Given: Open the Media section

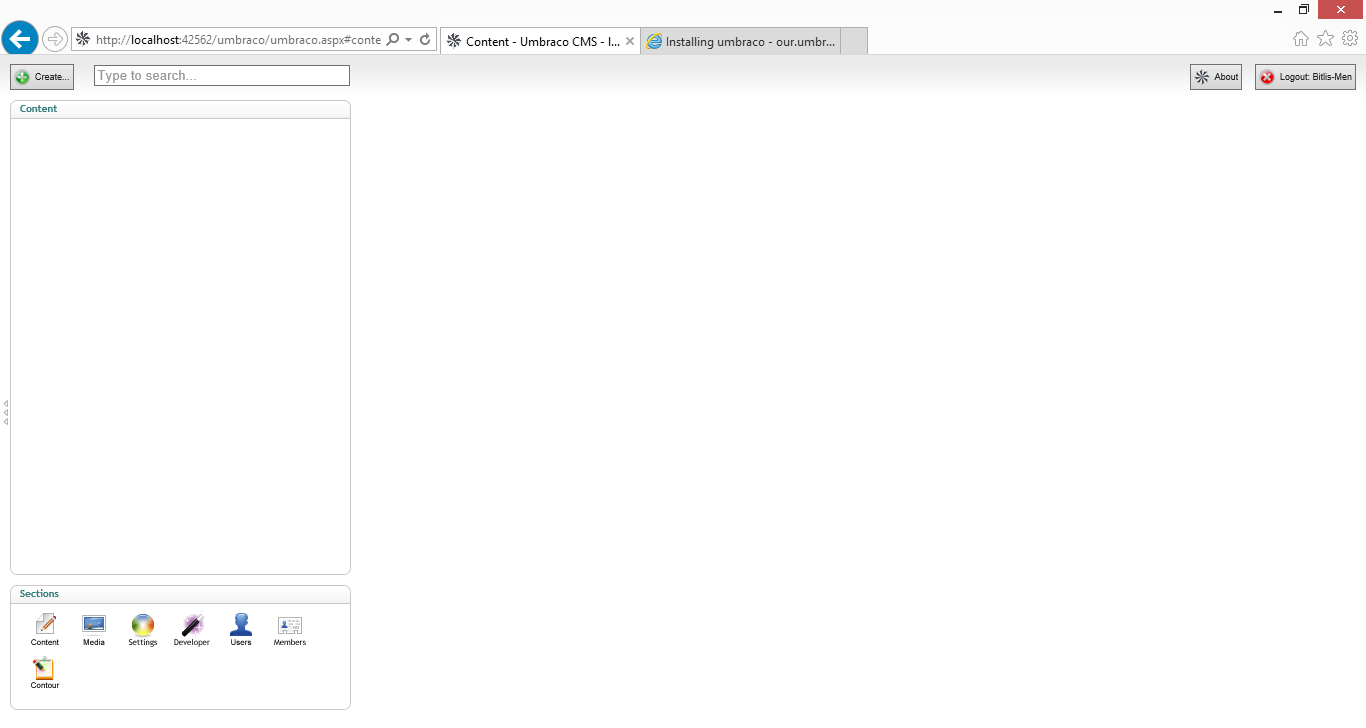Looking at the screenshot, I should tap(94, 630).
